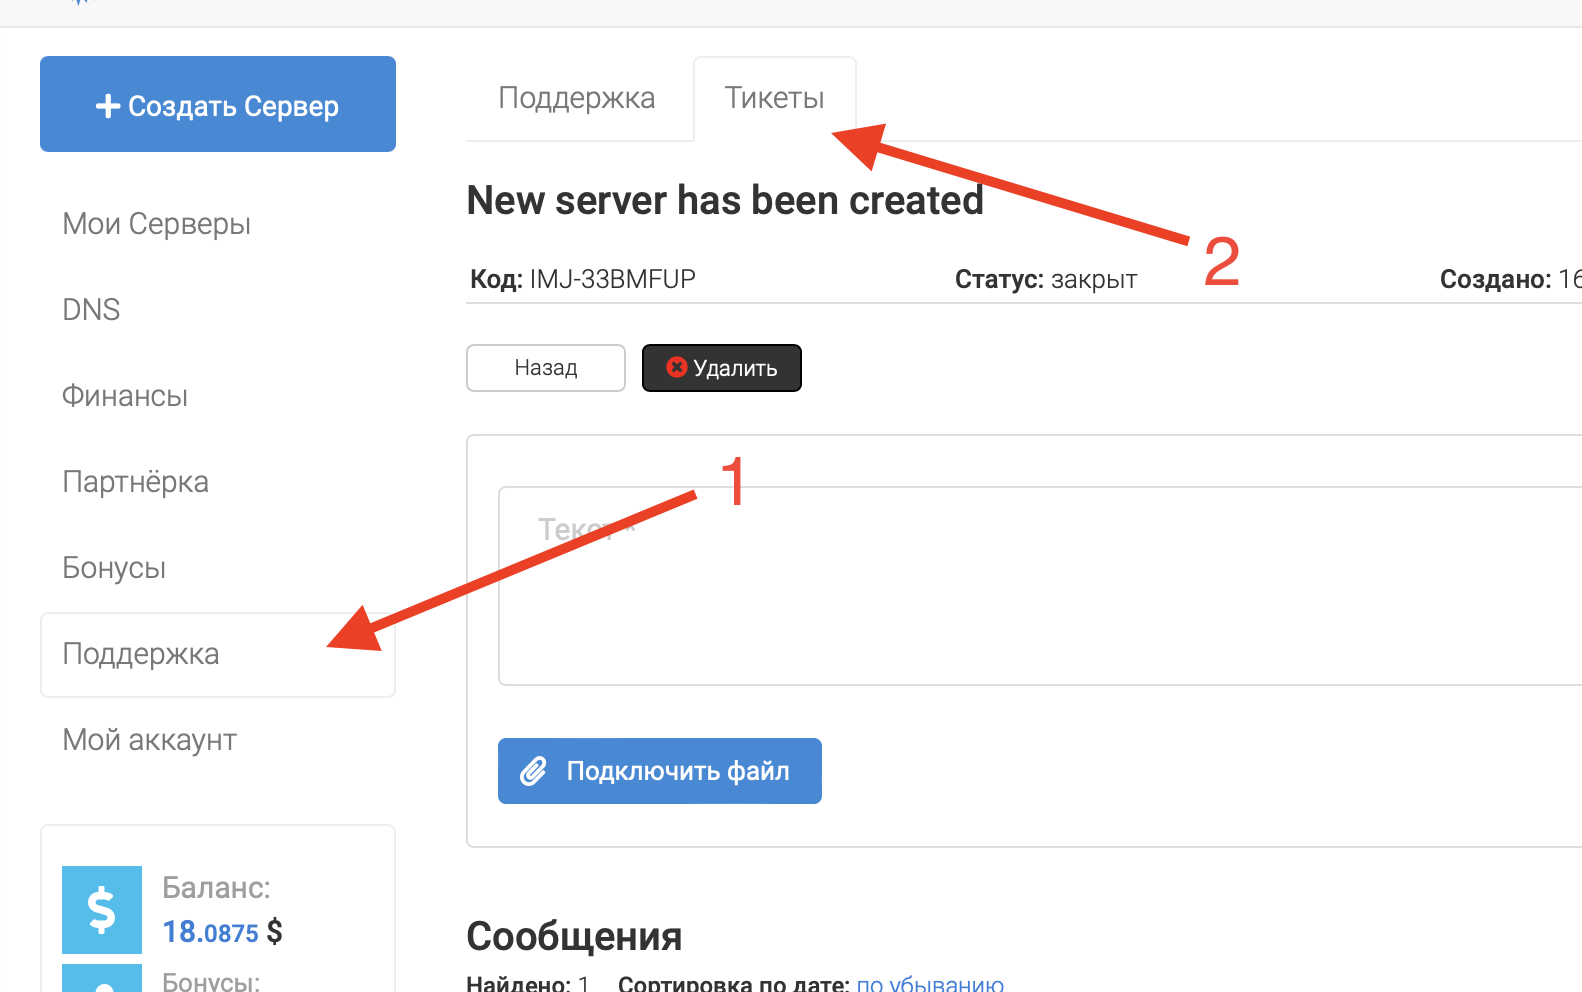The width and height of the screenshot is (1582, 992).
Task: Open Мои Серверы in the sidebar
Action: point(156,224)
